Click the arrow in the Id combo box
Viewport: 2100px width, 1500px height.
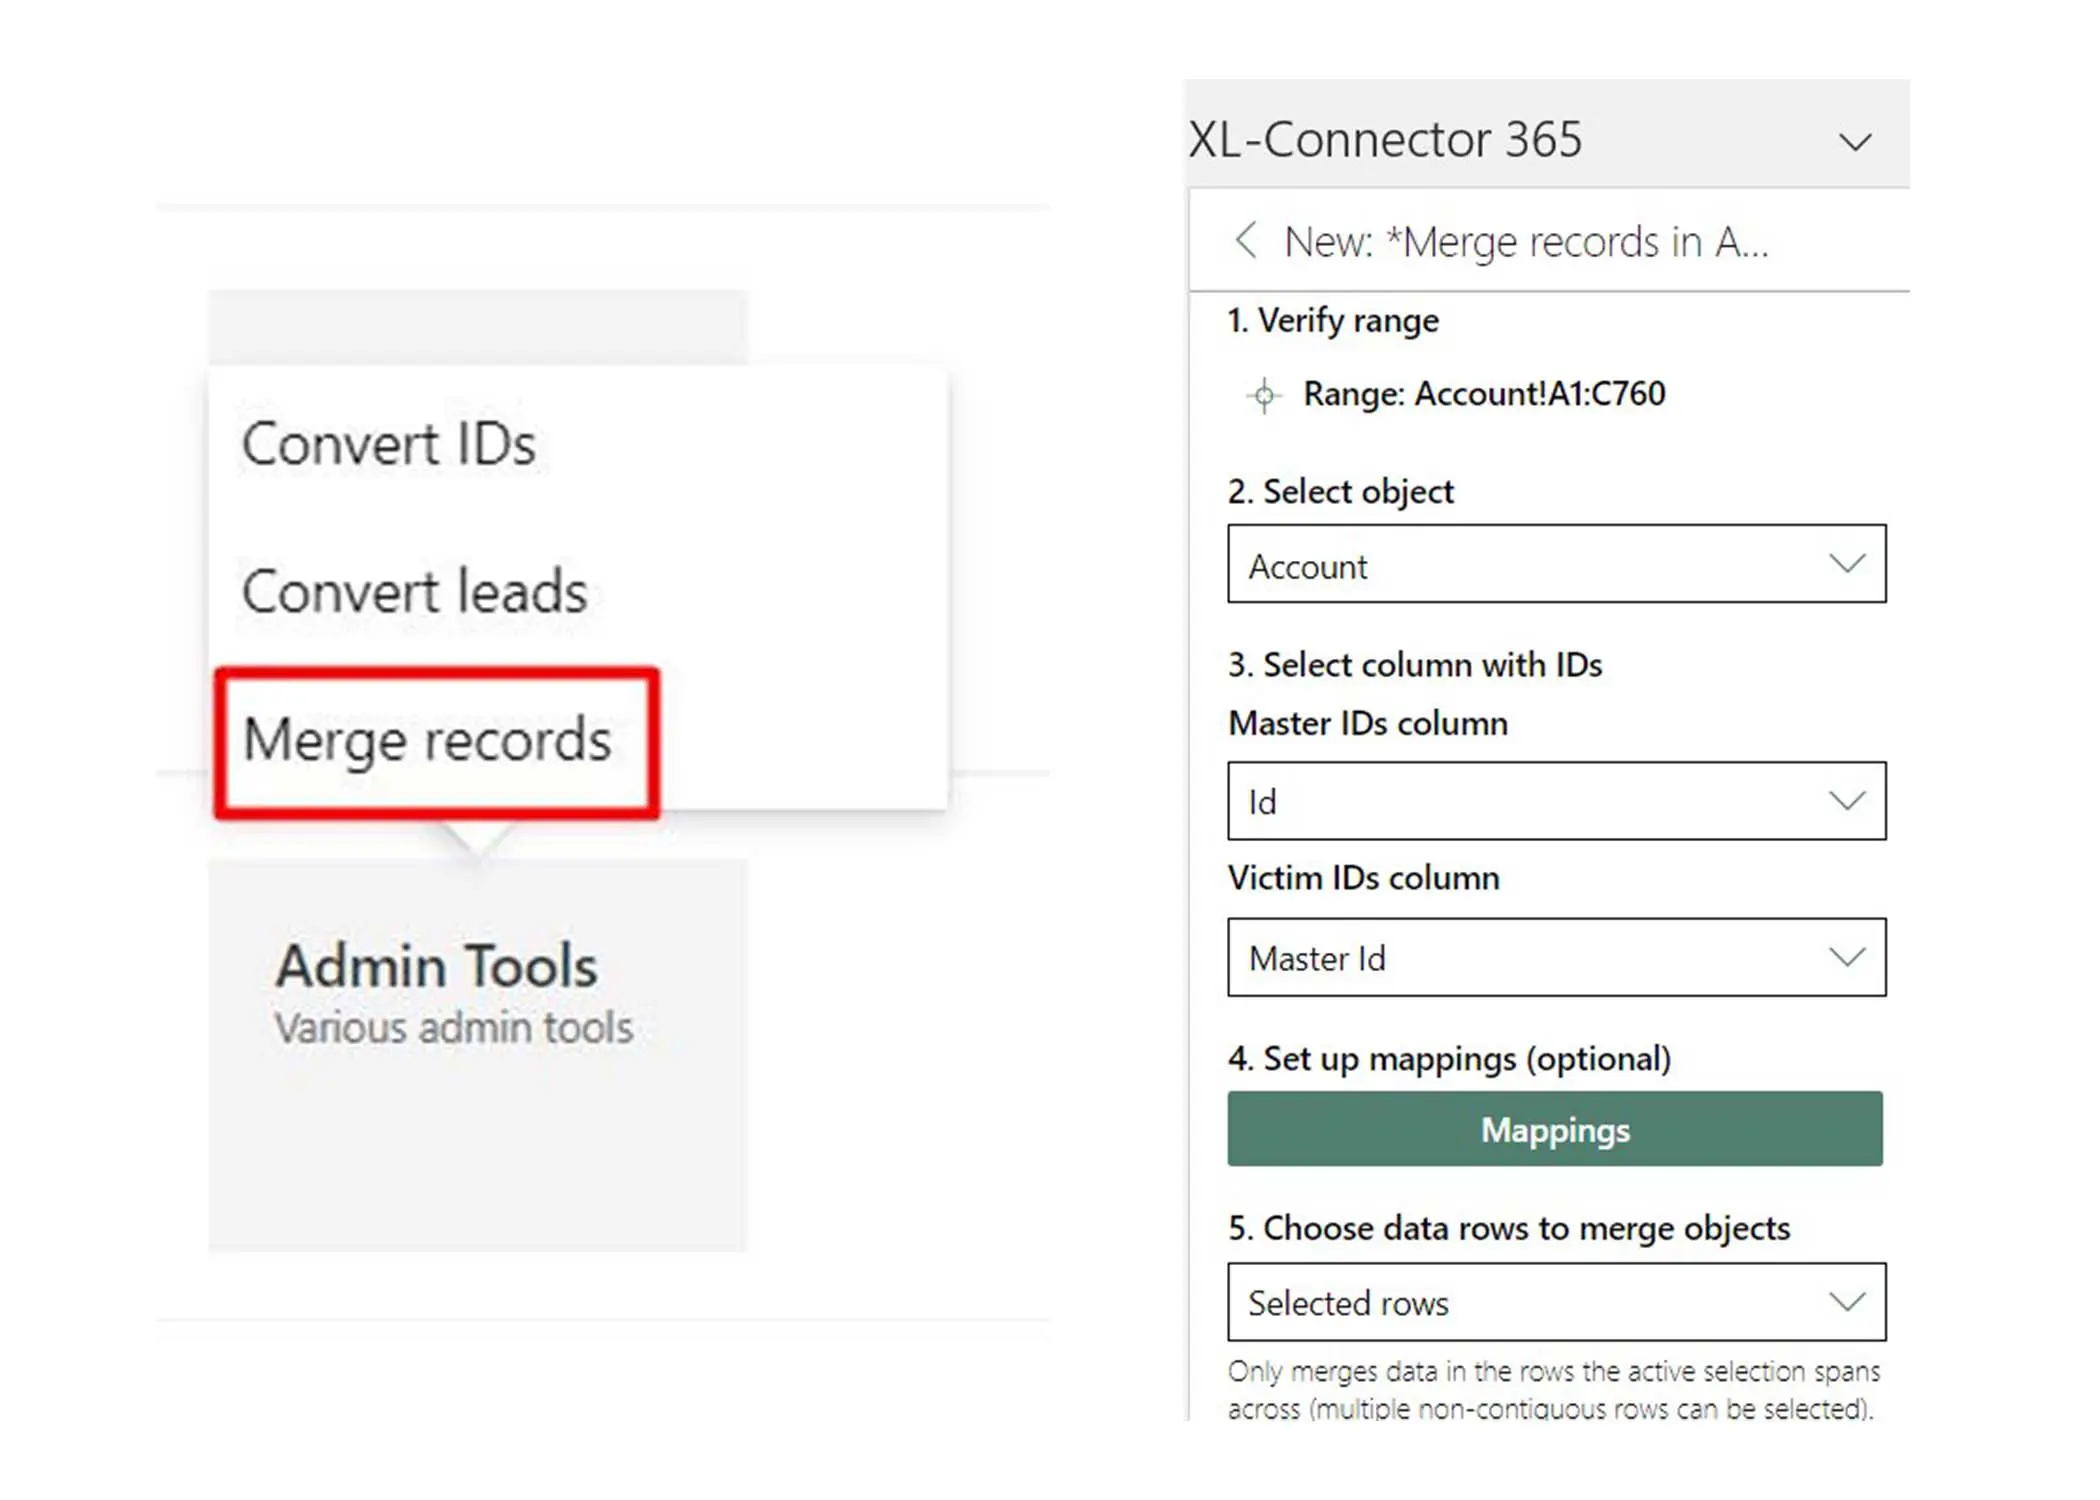[1846, 801]
